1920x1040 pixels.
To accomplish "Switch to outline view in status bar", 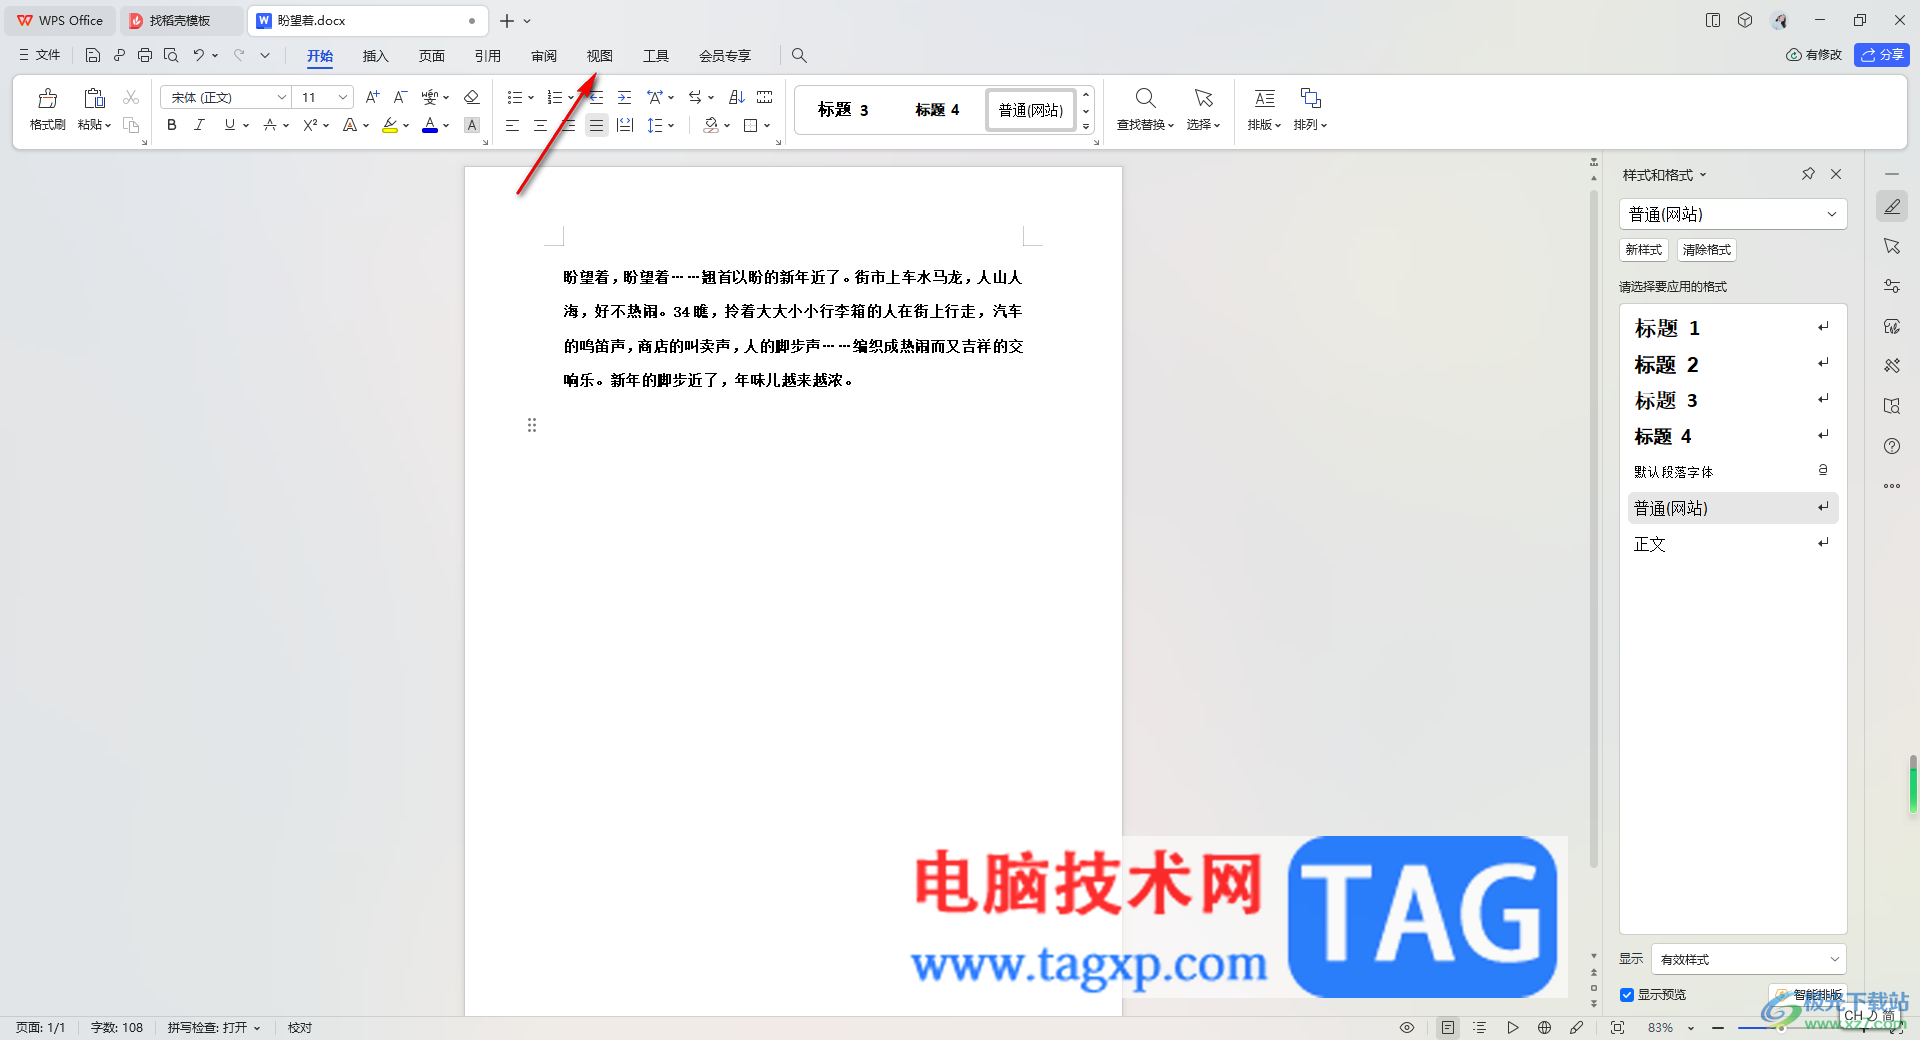I will click(1480, 1027).
